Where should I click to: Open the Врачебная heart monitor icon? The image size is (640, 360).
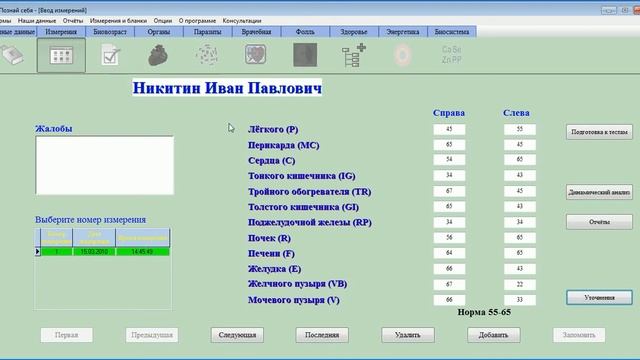pyautogui.click(x=256, y=55)
